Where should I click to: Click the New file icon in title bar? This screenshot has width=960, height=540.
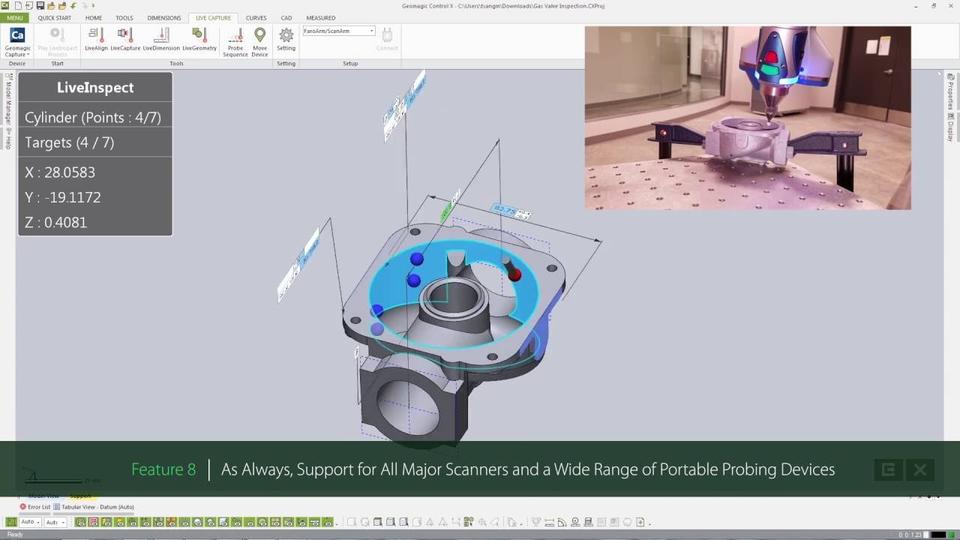(18, 6)
